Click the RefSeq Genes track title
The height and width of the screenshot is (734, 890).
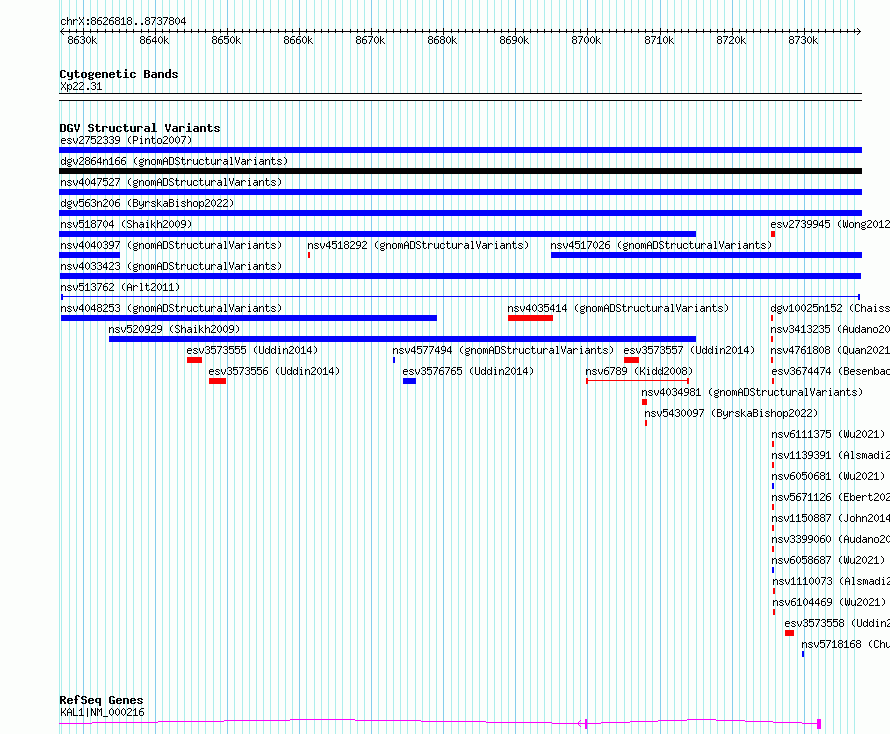click(x=101, y=701)
